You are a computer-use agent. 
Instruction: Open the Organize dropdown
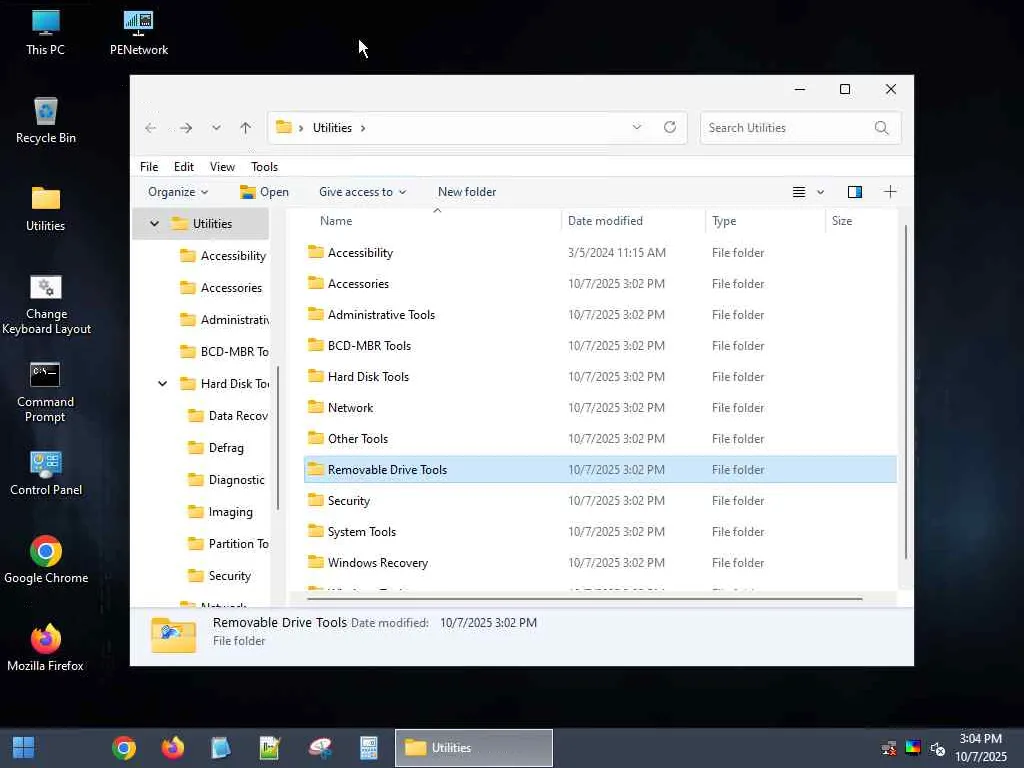pyautogui.click(x=178, y=192)
